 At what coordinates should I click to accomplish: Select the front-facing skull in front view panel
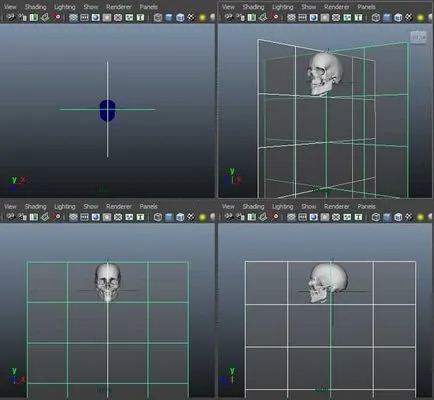point(108,283)
